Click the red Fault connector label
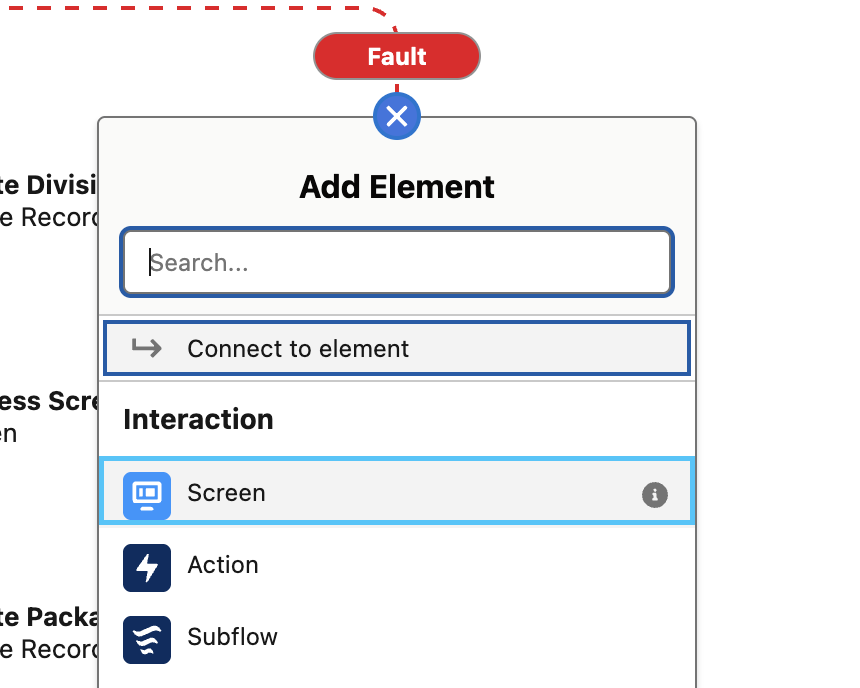The image size is (860, 688). coord(397,56)
